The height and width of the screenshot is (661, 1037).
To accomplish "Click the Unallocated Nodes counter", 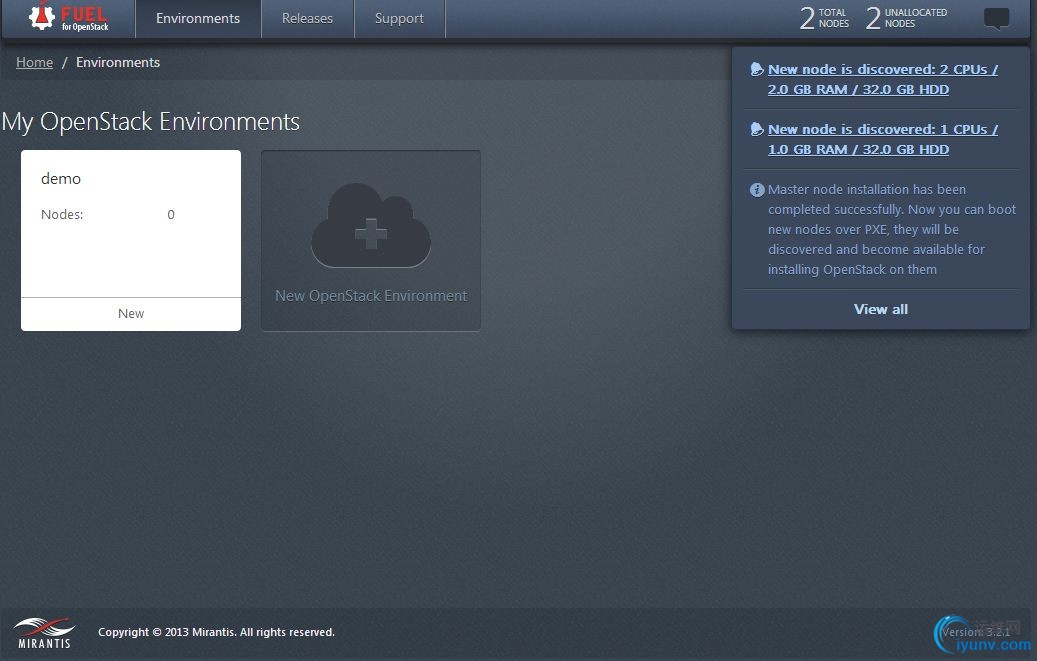I will (906, 18).
